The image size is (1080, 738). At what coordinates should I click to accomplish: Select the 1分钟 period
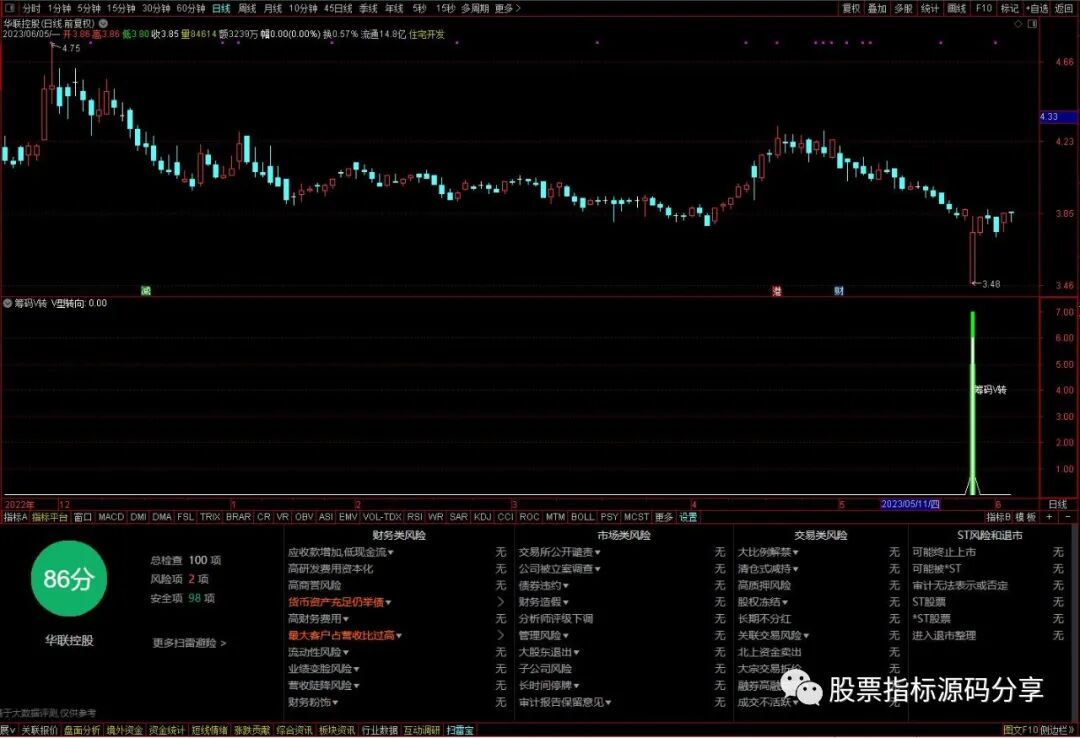(x=59, y=8)
